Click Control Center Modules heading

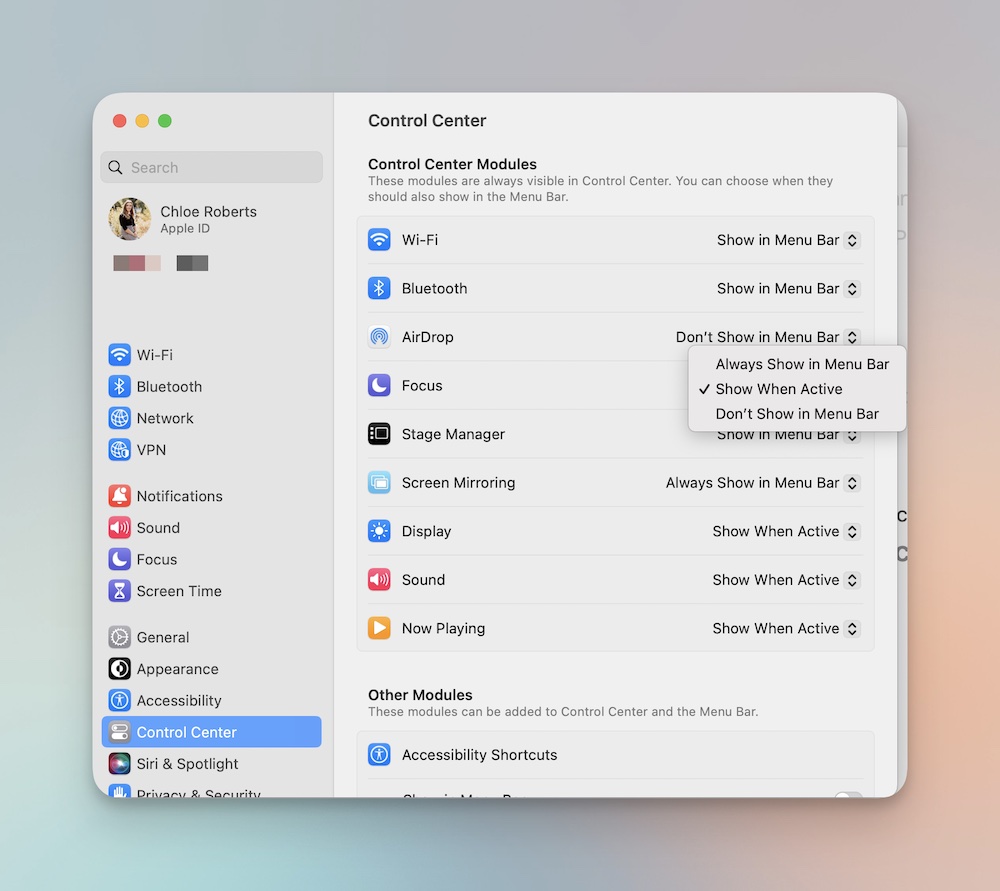click(x=452, y=164)
